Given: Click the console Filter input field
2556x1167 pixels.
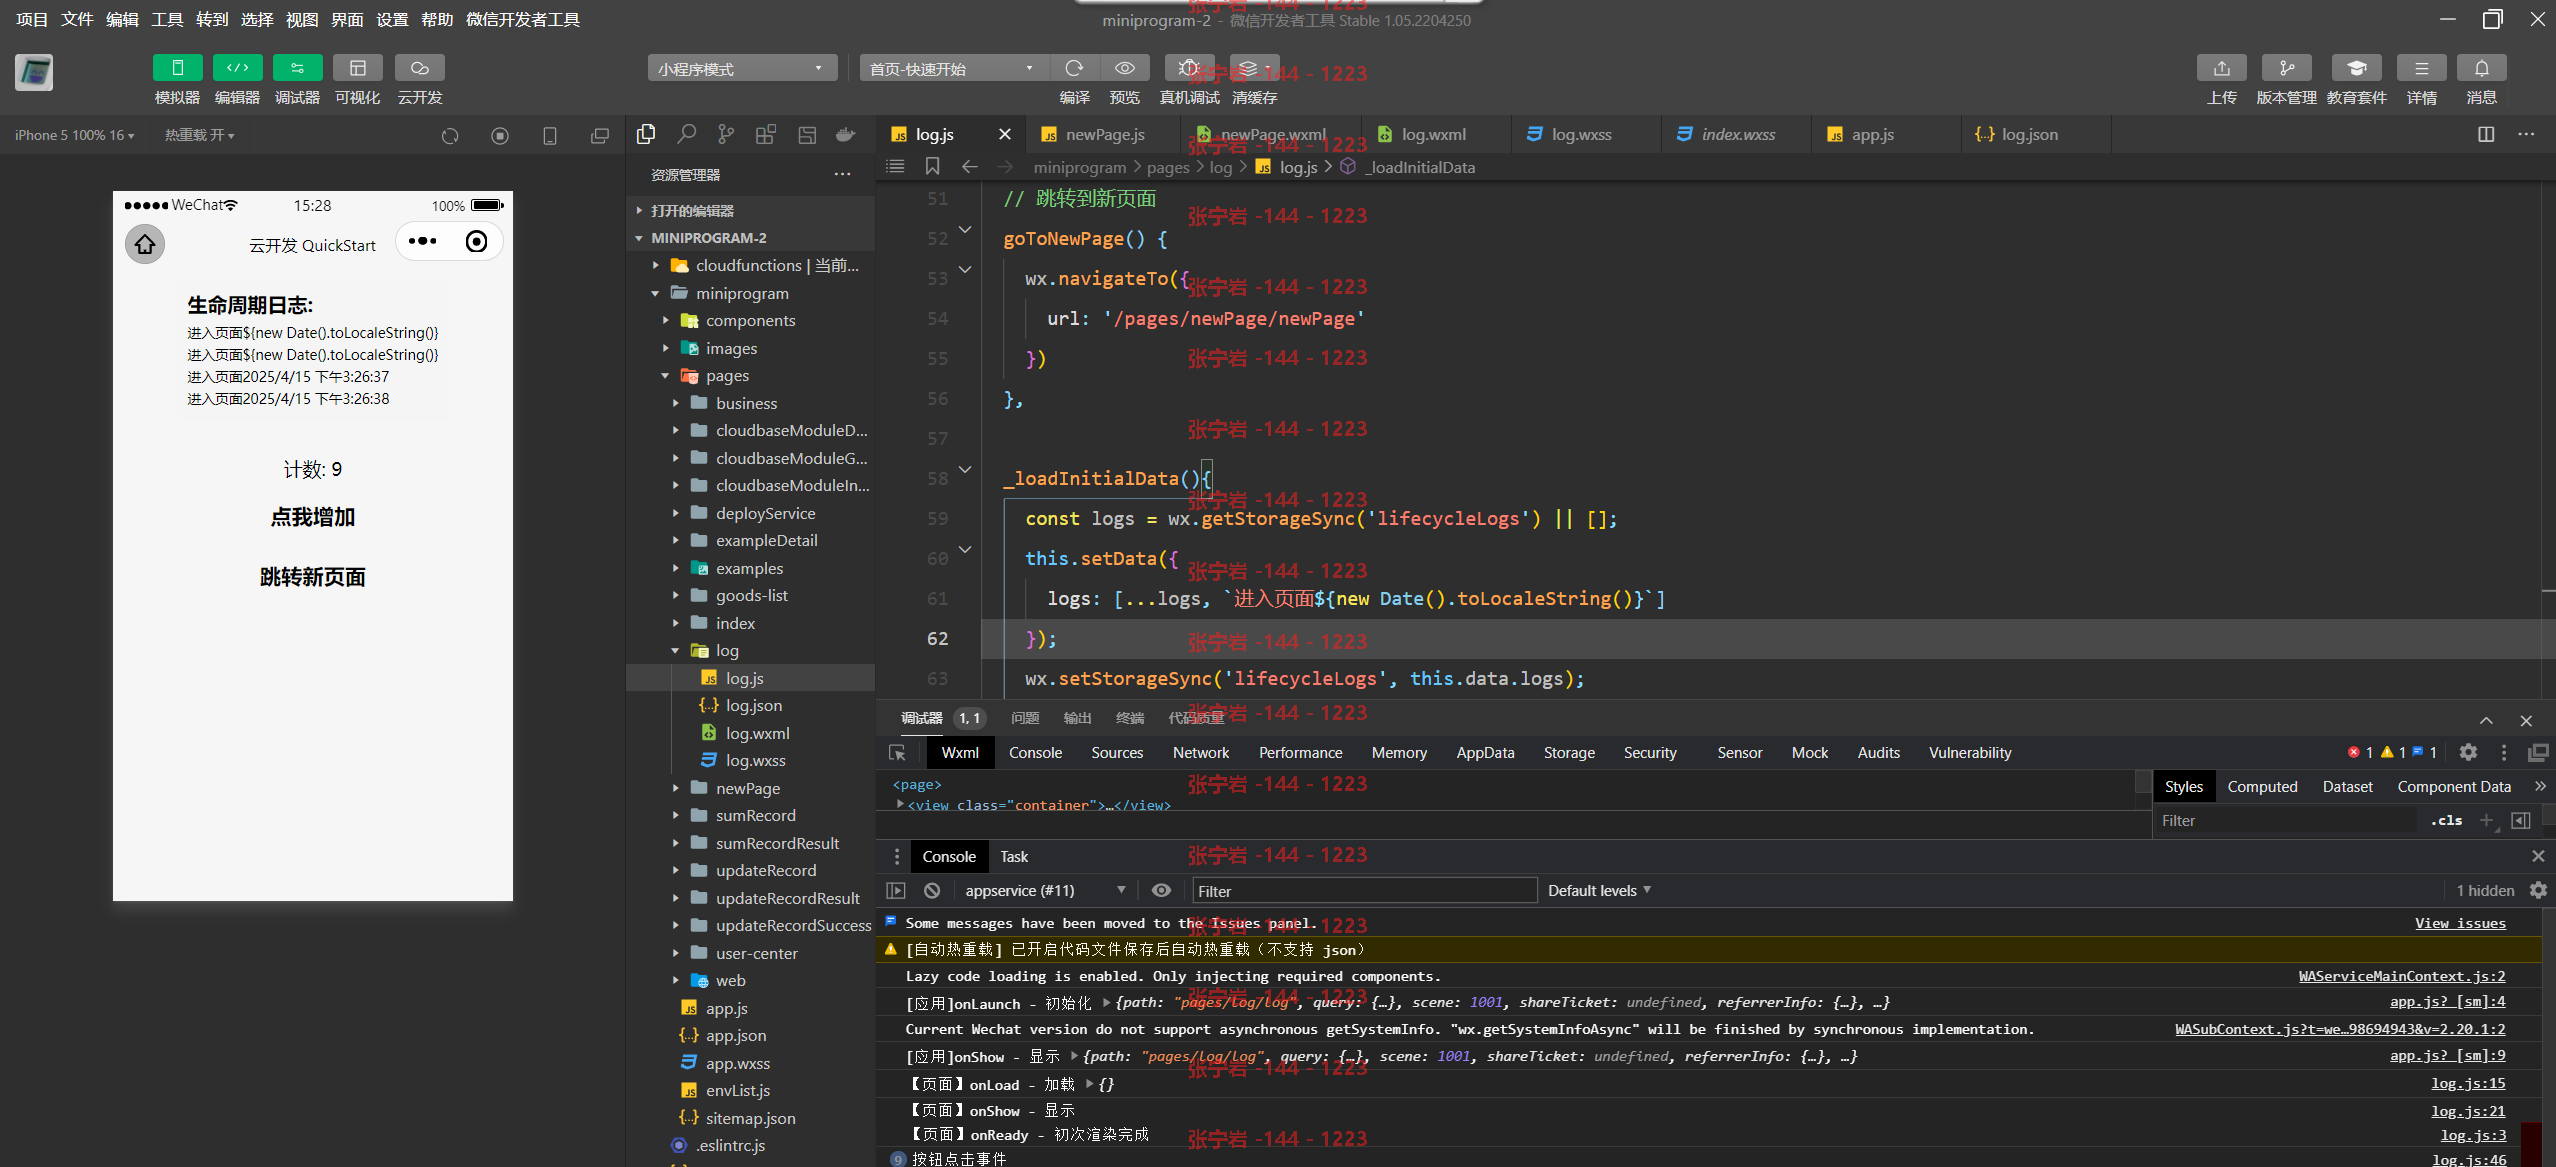Looking at the screenshot, I should 1364,890.
